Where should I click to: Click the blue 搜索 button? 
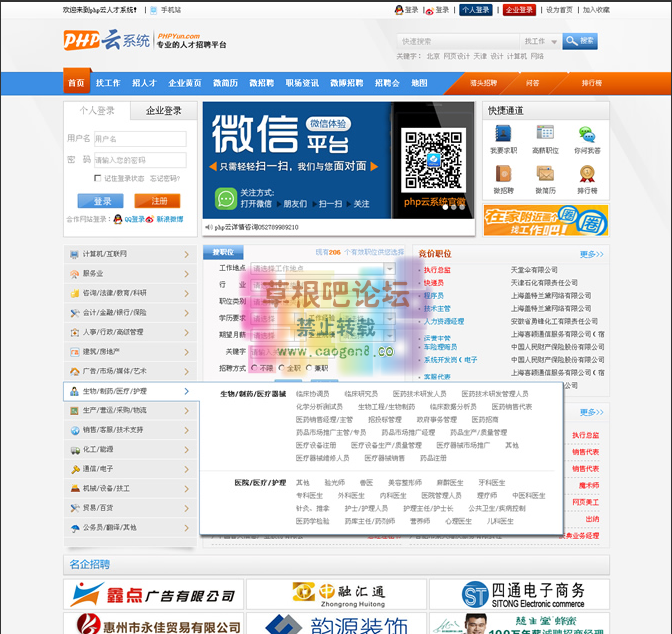point(580,42)
